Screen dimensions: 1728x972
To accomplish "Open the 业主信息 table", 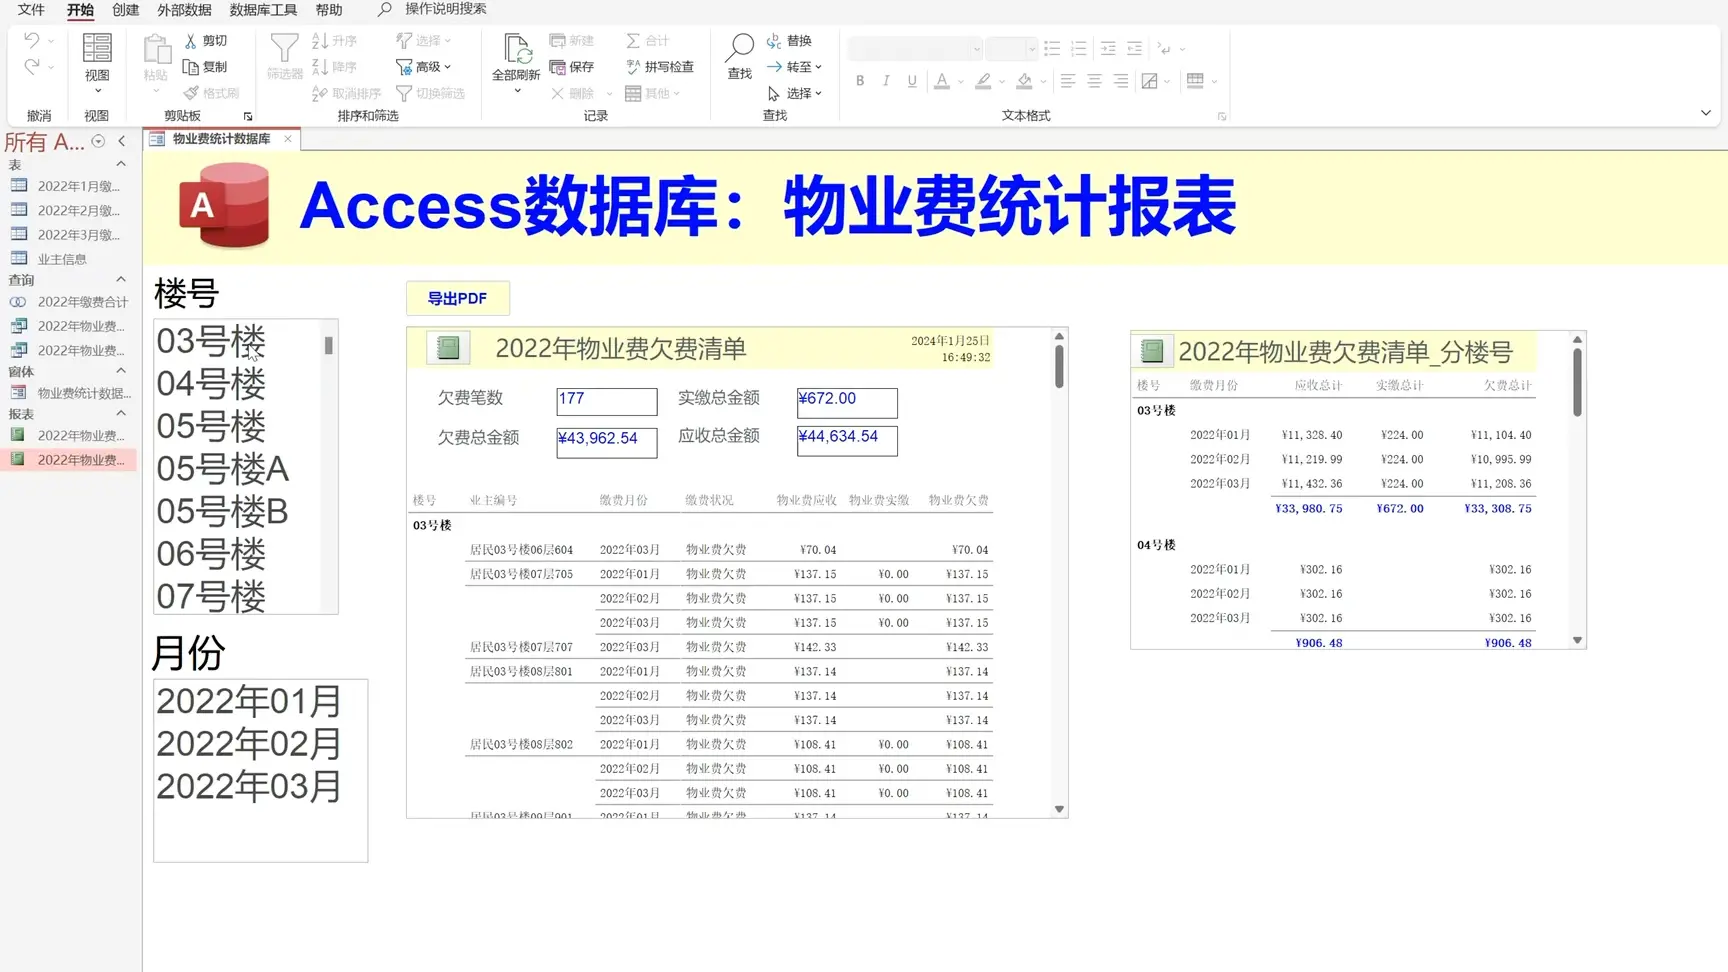I will (x=62, y=259).
